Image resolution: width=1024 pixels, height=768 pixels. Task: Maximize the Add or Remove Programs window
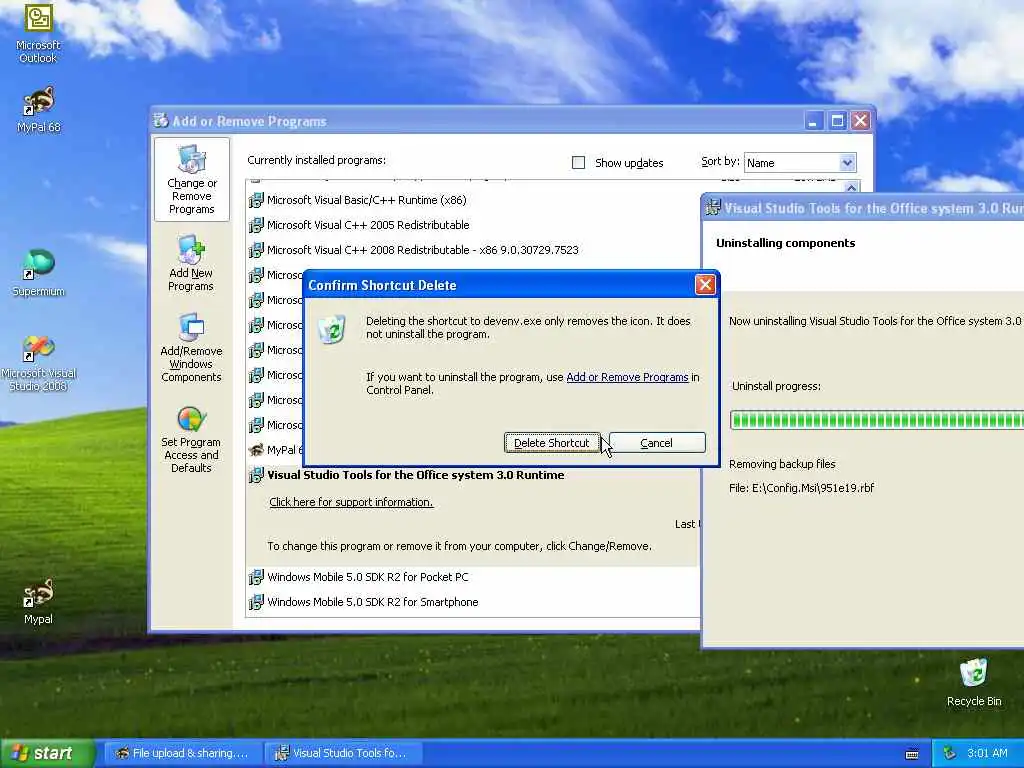point(837,121)
